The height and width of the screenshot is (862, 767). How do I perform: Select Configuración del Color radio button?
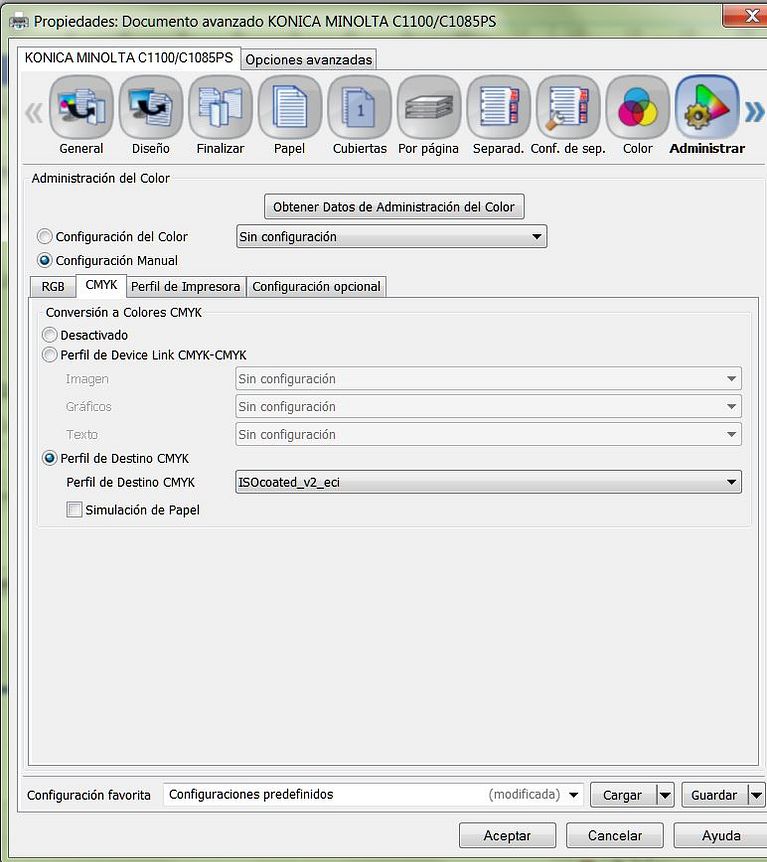[45, 236]
